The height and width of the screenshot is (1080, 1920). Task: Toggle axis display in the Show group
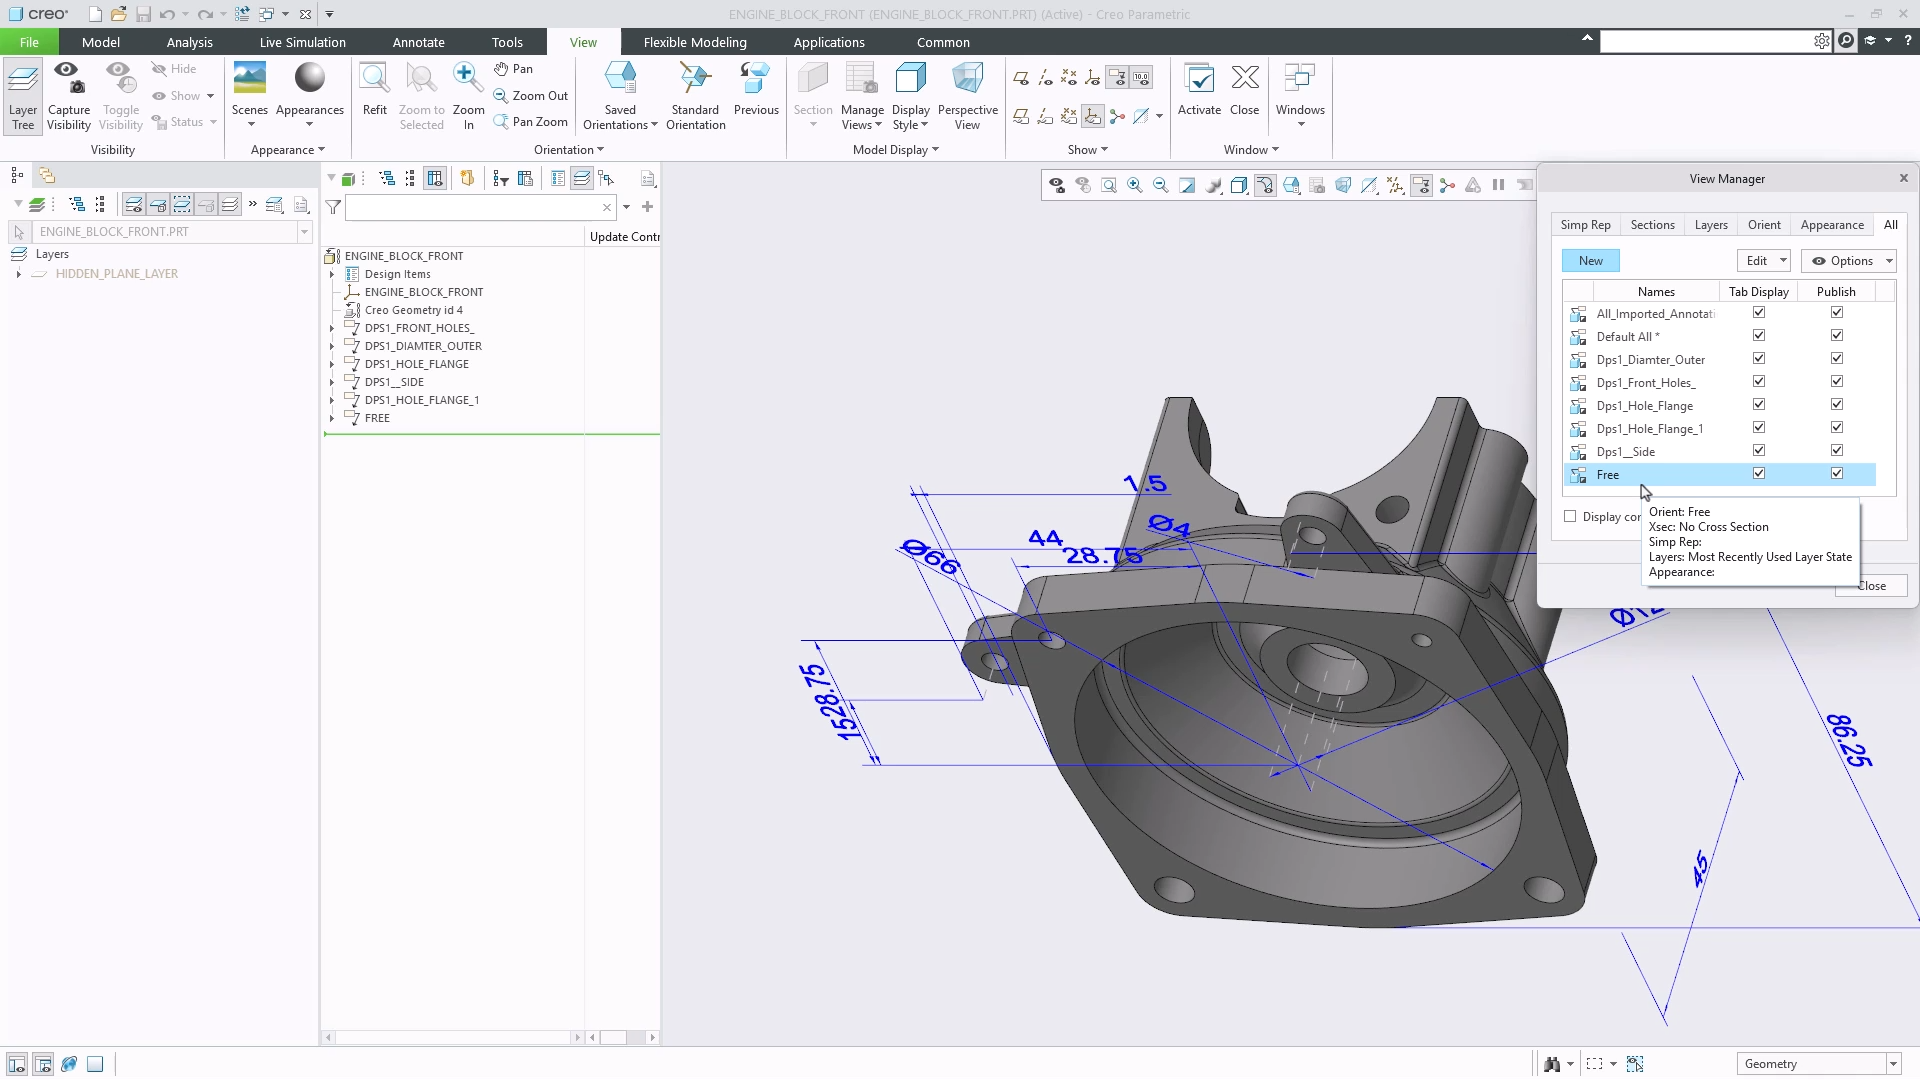click(1045, 77)
